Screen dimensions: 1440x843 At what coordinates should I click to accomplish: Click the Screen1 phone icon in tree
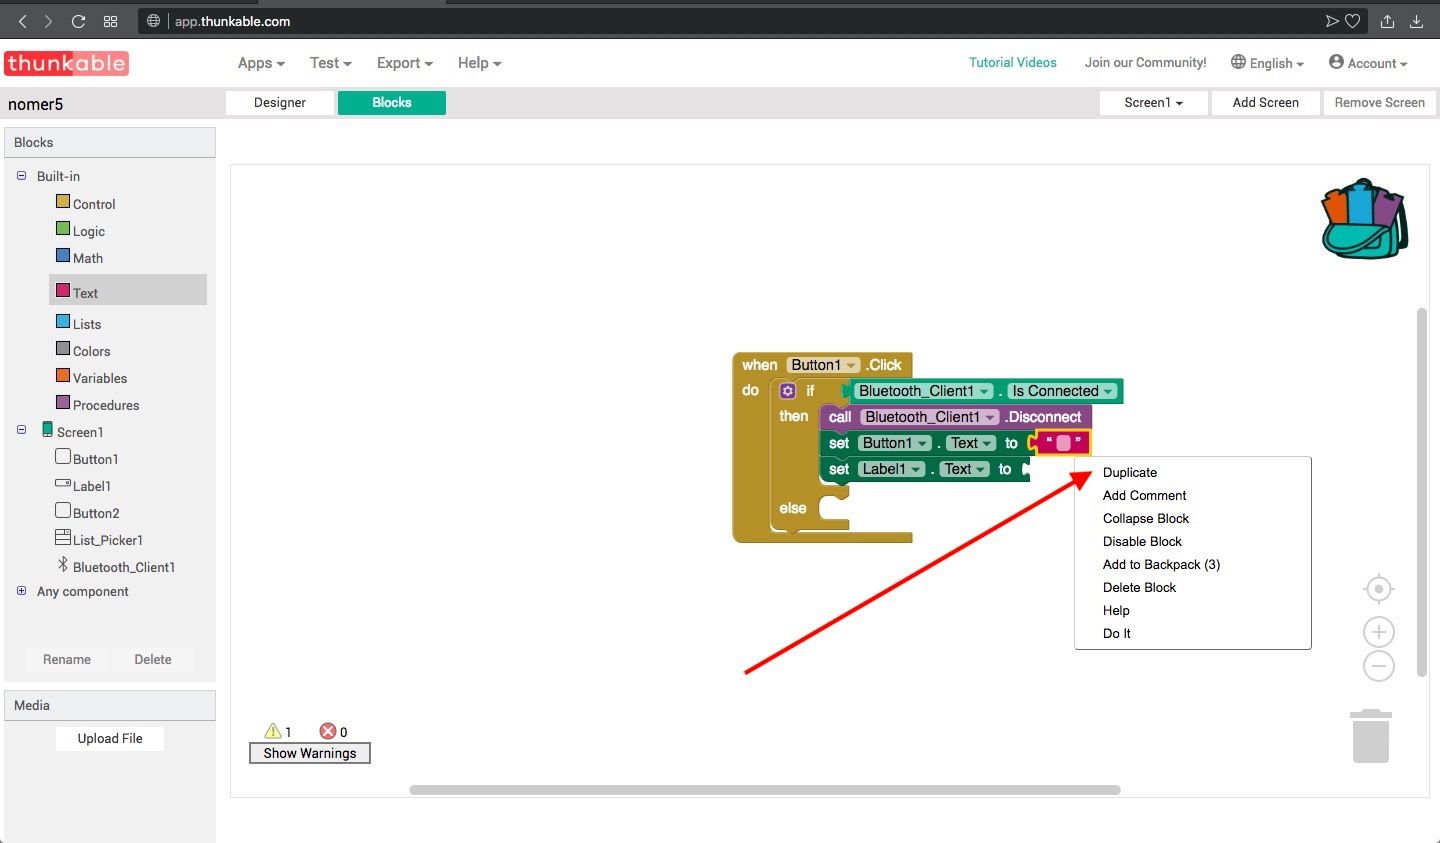pos(47,429)
